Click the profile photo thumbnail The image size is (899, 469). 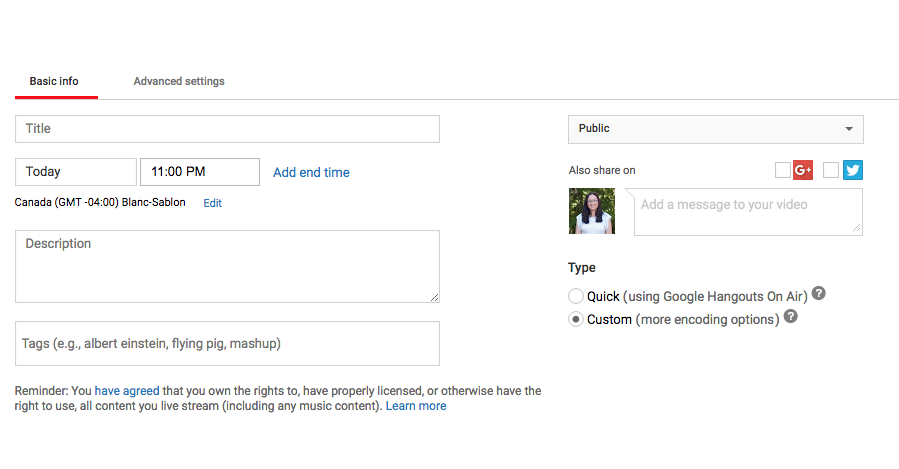(x=592, y=211)
